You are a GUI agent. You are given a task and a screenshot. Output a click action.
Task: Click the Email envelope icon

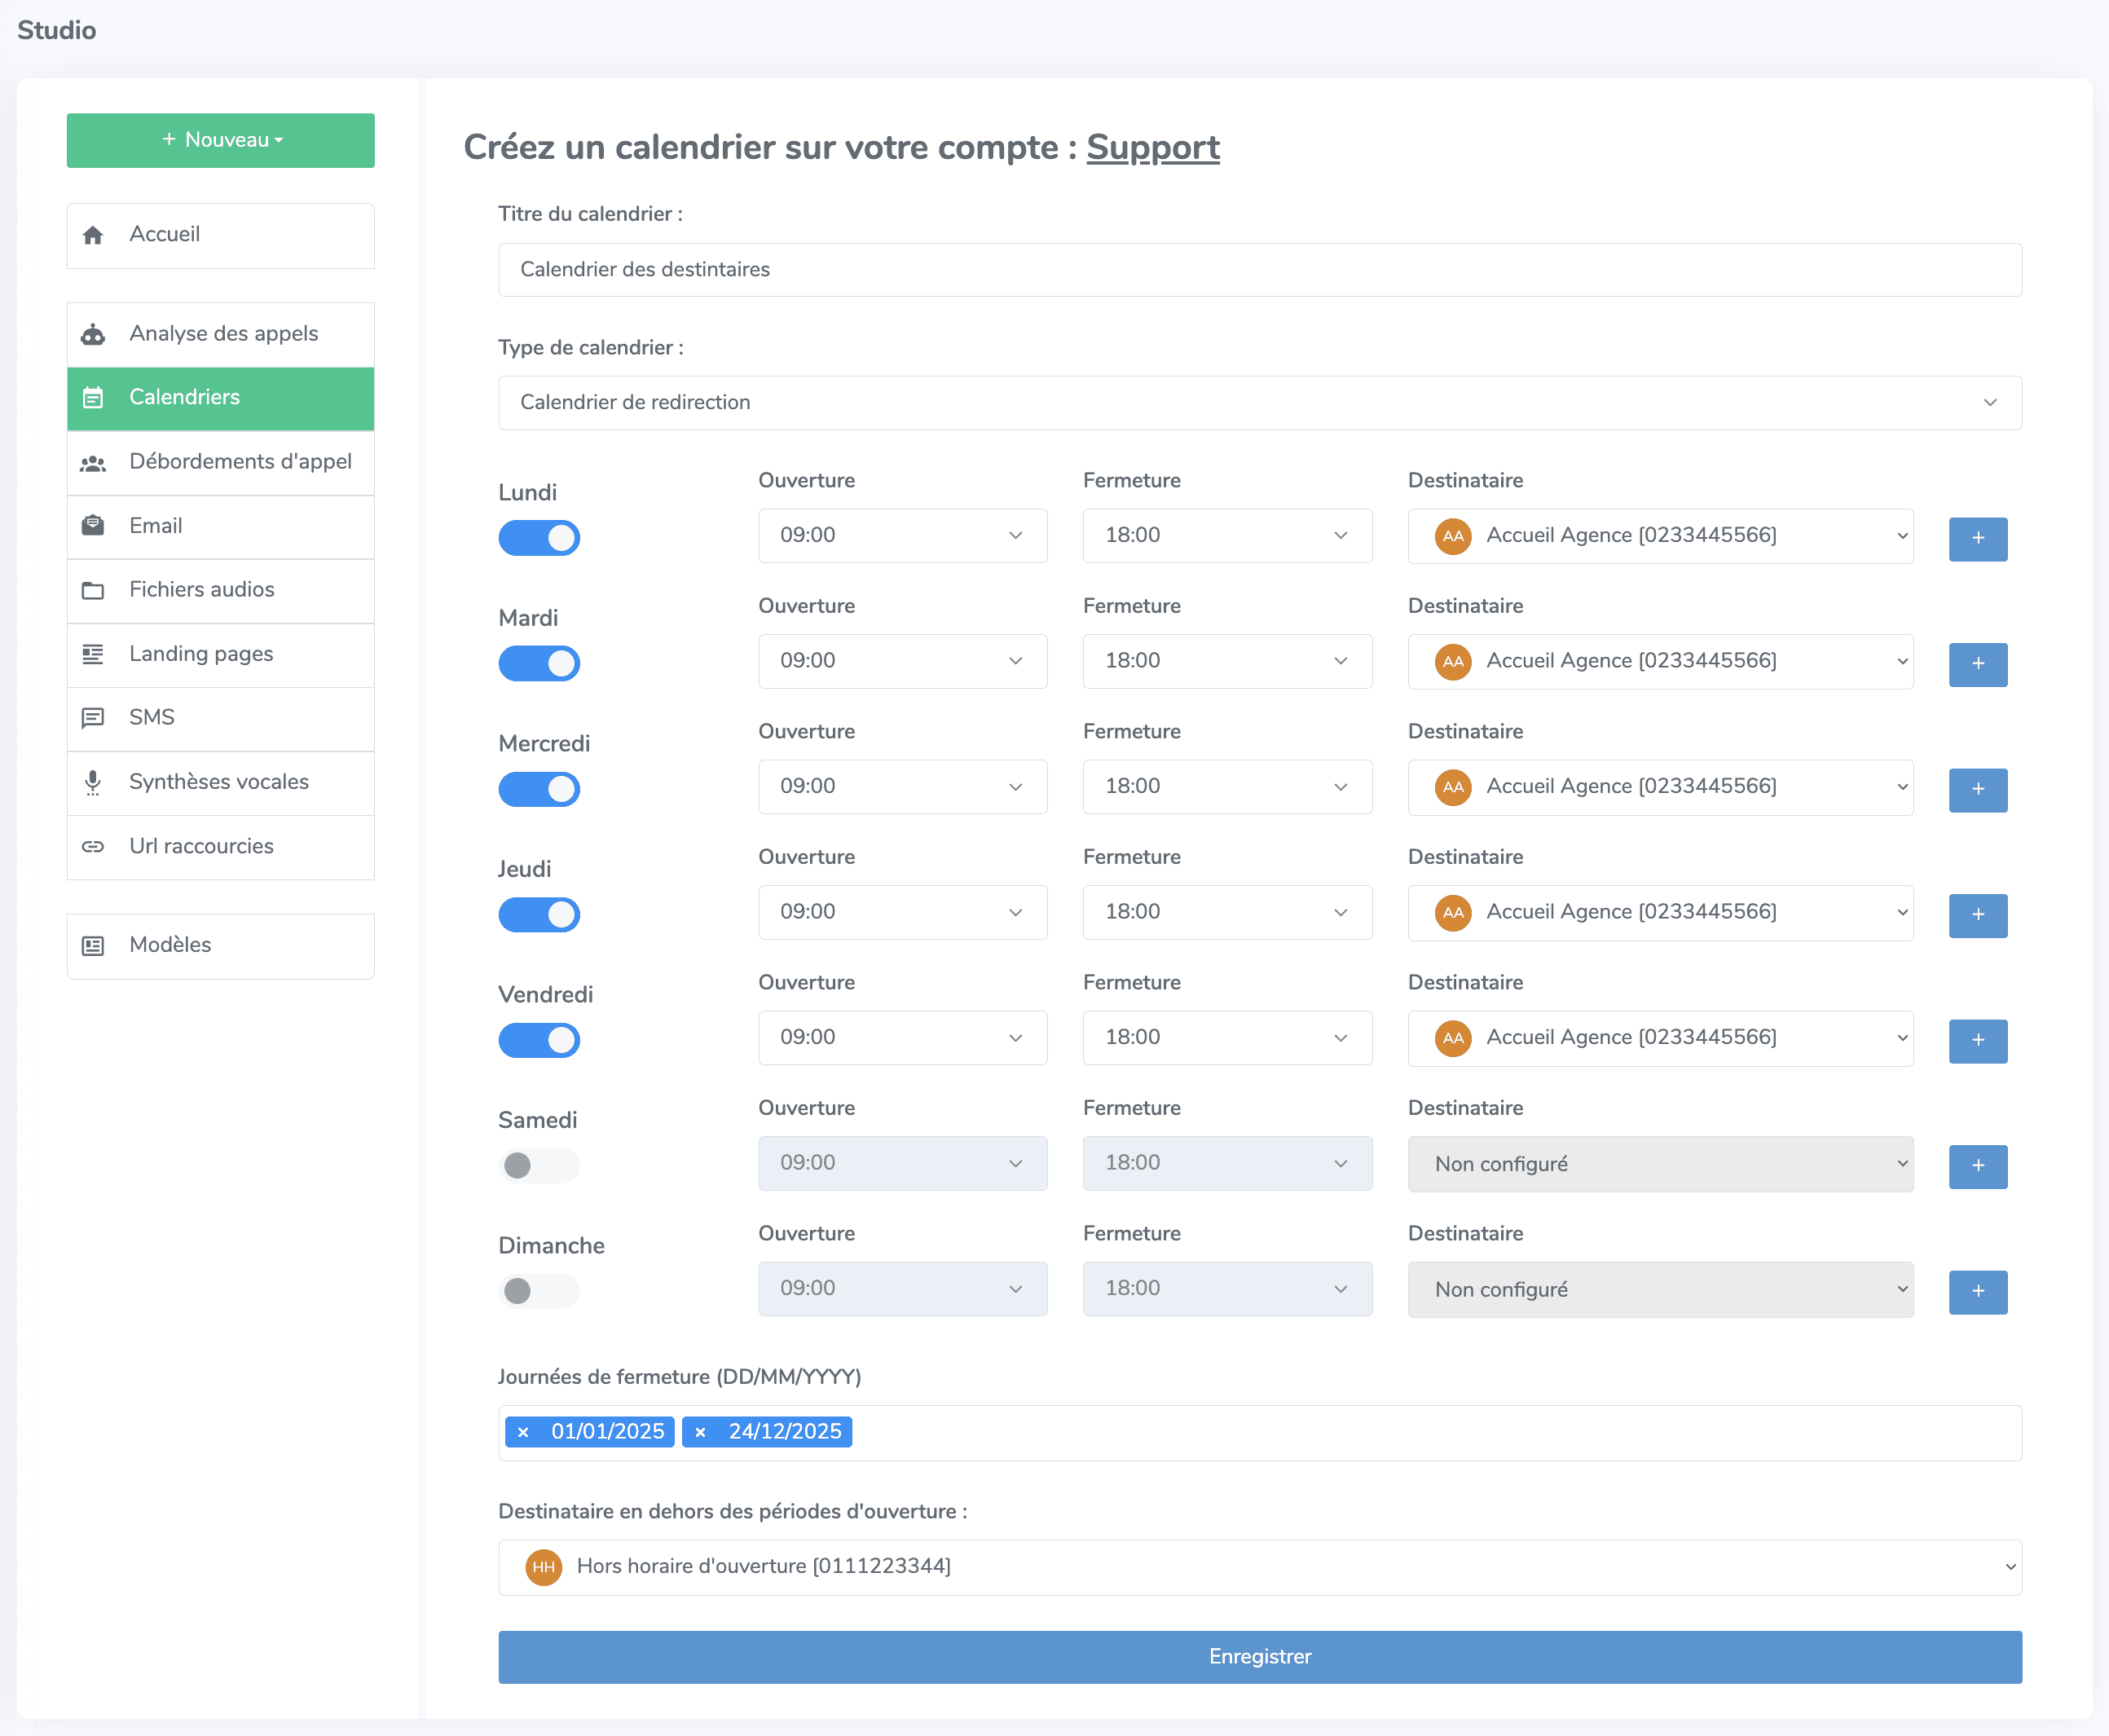point(93,526)
